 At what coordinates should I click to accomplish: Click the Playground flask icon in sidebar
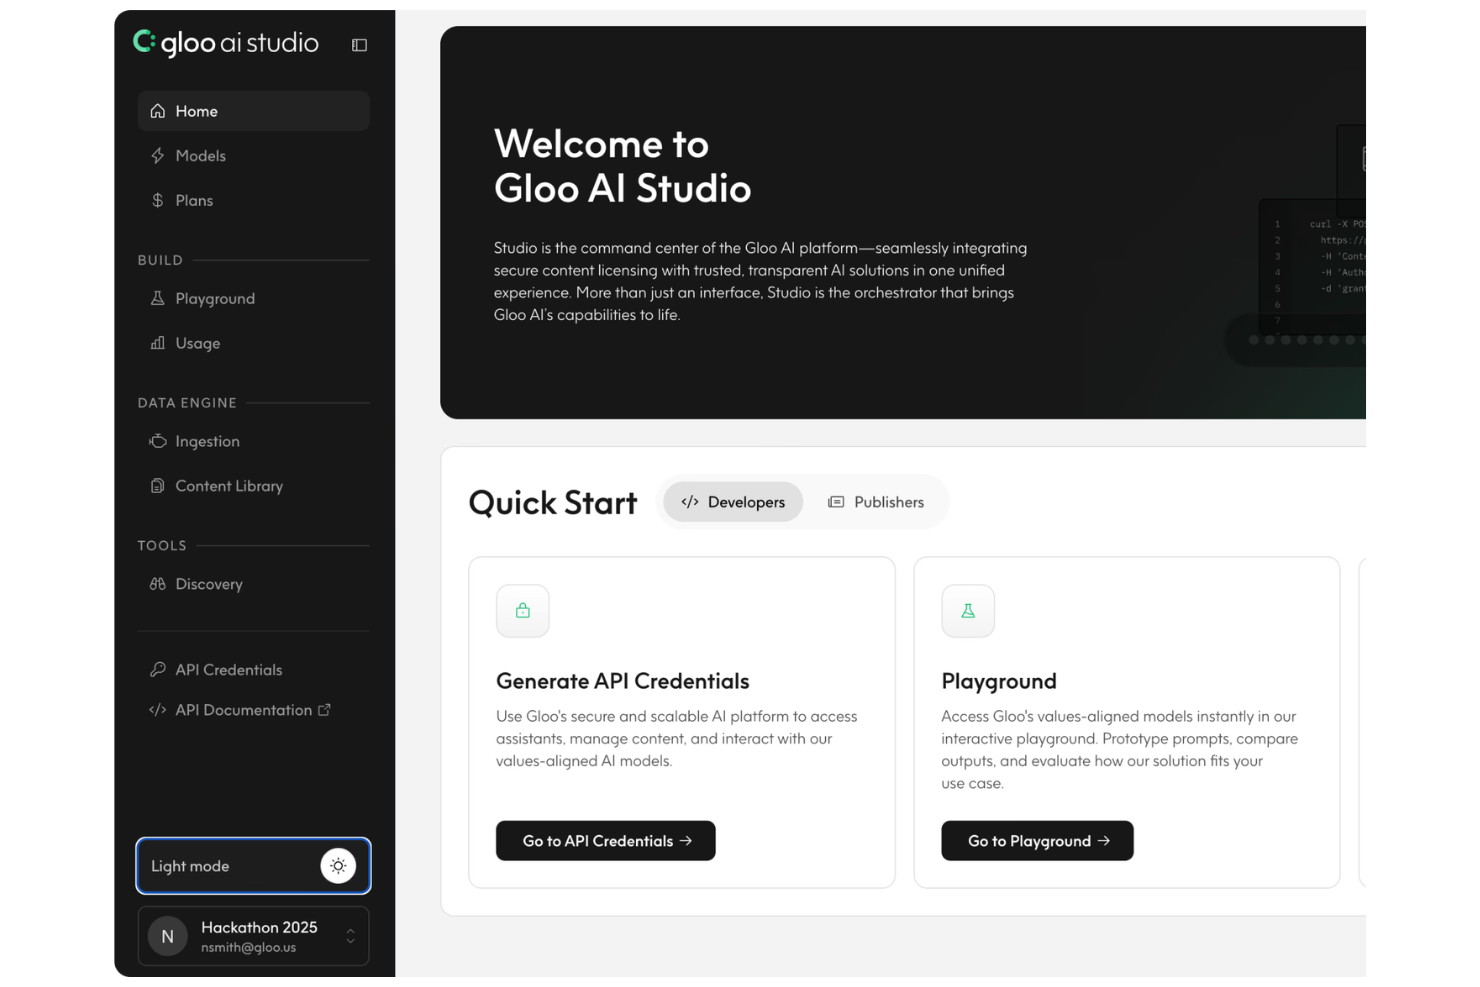pyautogui.click(x=158, y=298)
